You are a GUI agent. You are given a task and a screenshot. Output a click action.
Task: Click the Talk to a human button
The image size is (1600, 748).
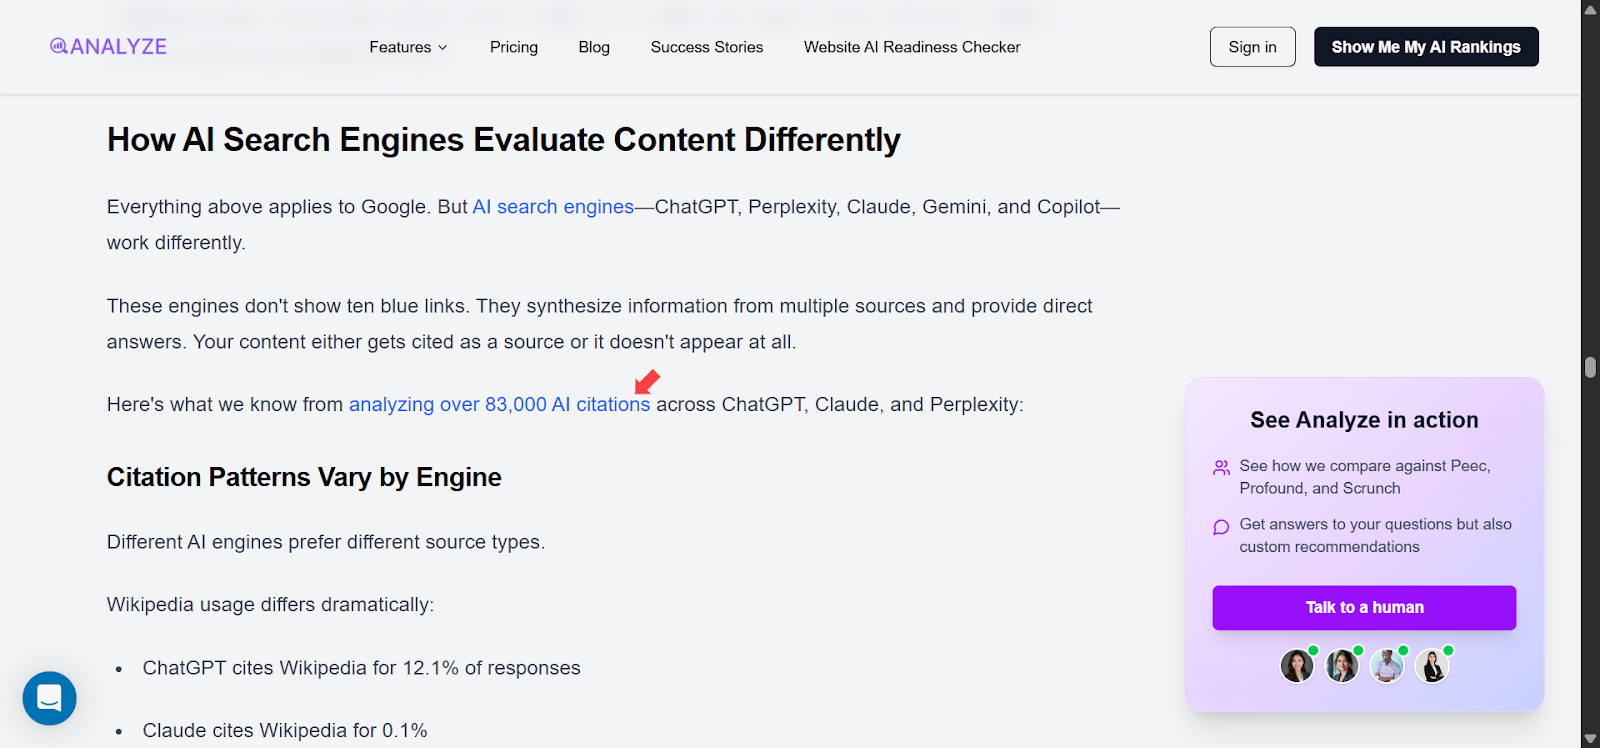[x=1364, y=608]
